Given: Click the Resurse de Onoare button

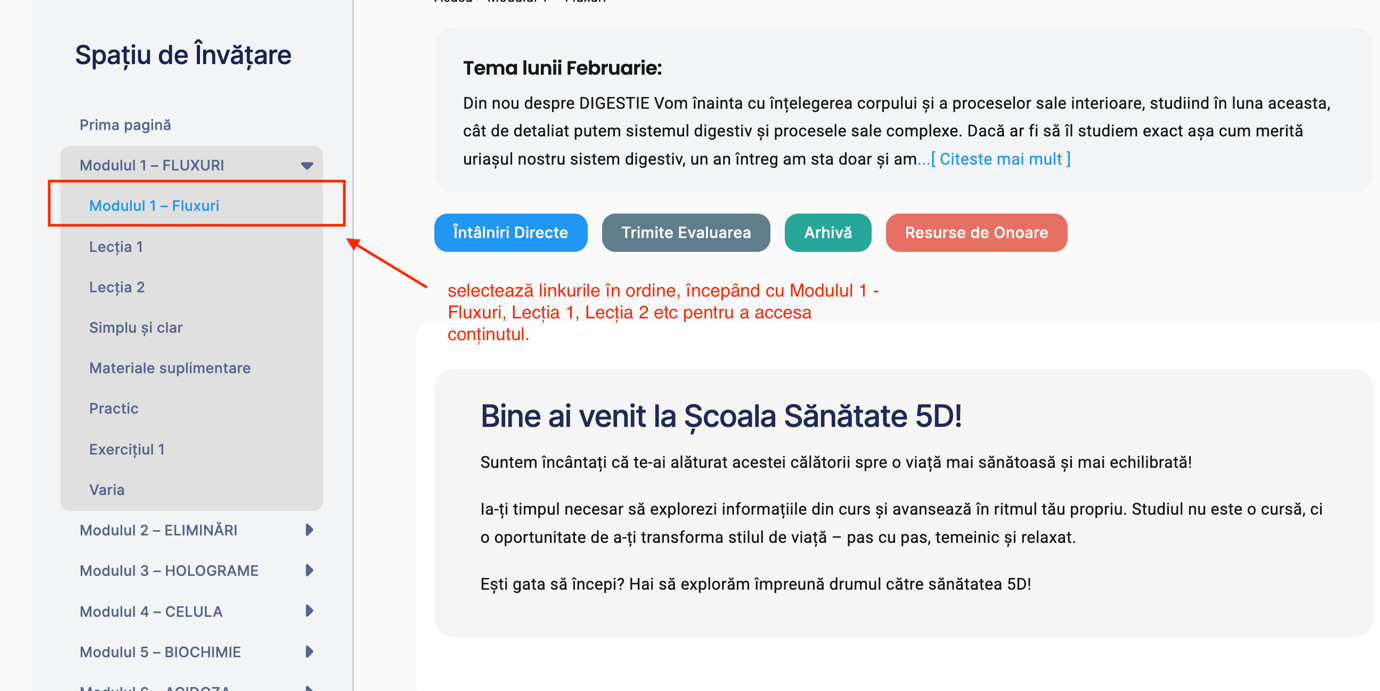Looking at the screenshot, I should 976,233.
